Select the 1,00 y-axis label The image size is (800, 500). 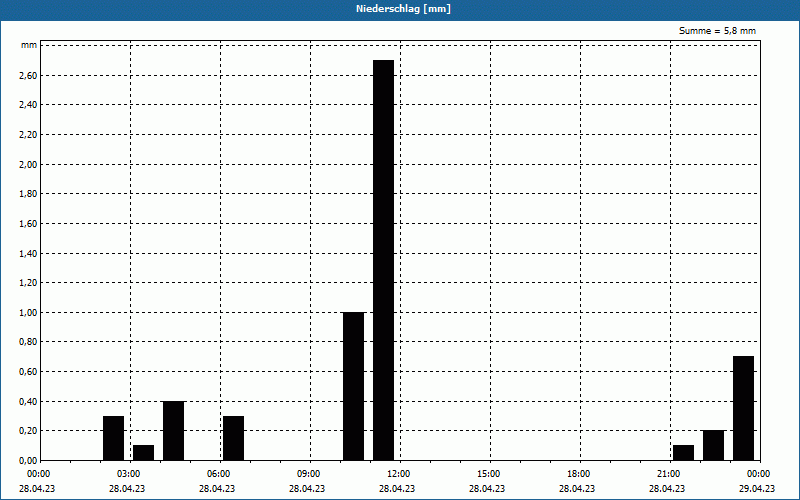pyautogui.click(x=28, y=312)
